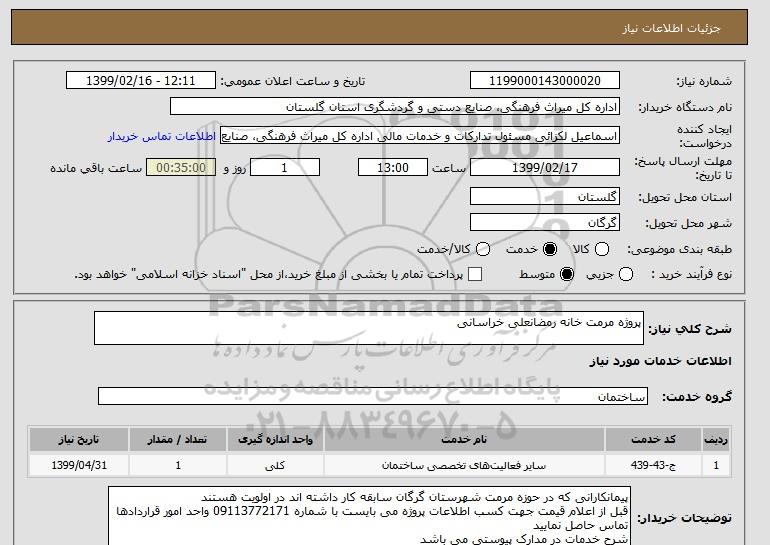
Task: Click the کد خدمت column header
Action: (x=653, y=439)
